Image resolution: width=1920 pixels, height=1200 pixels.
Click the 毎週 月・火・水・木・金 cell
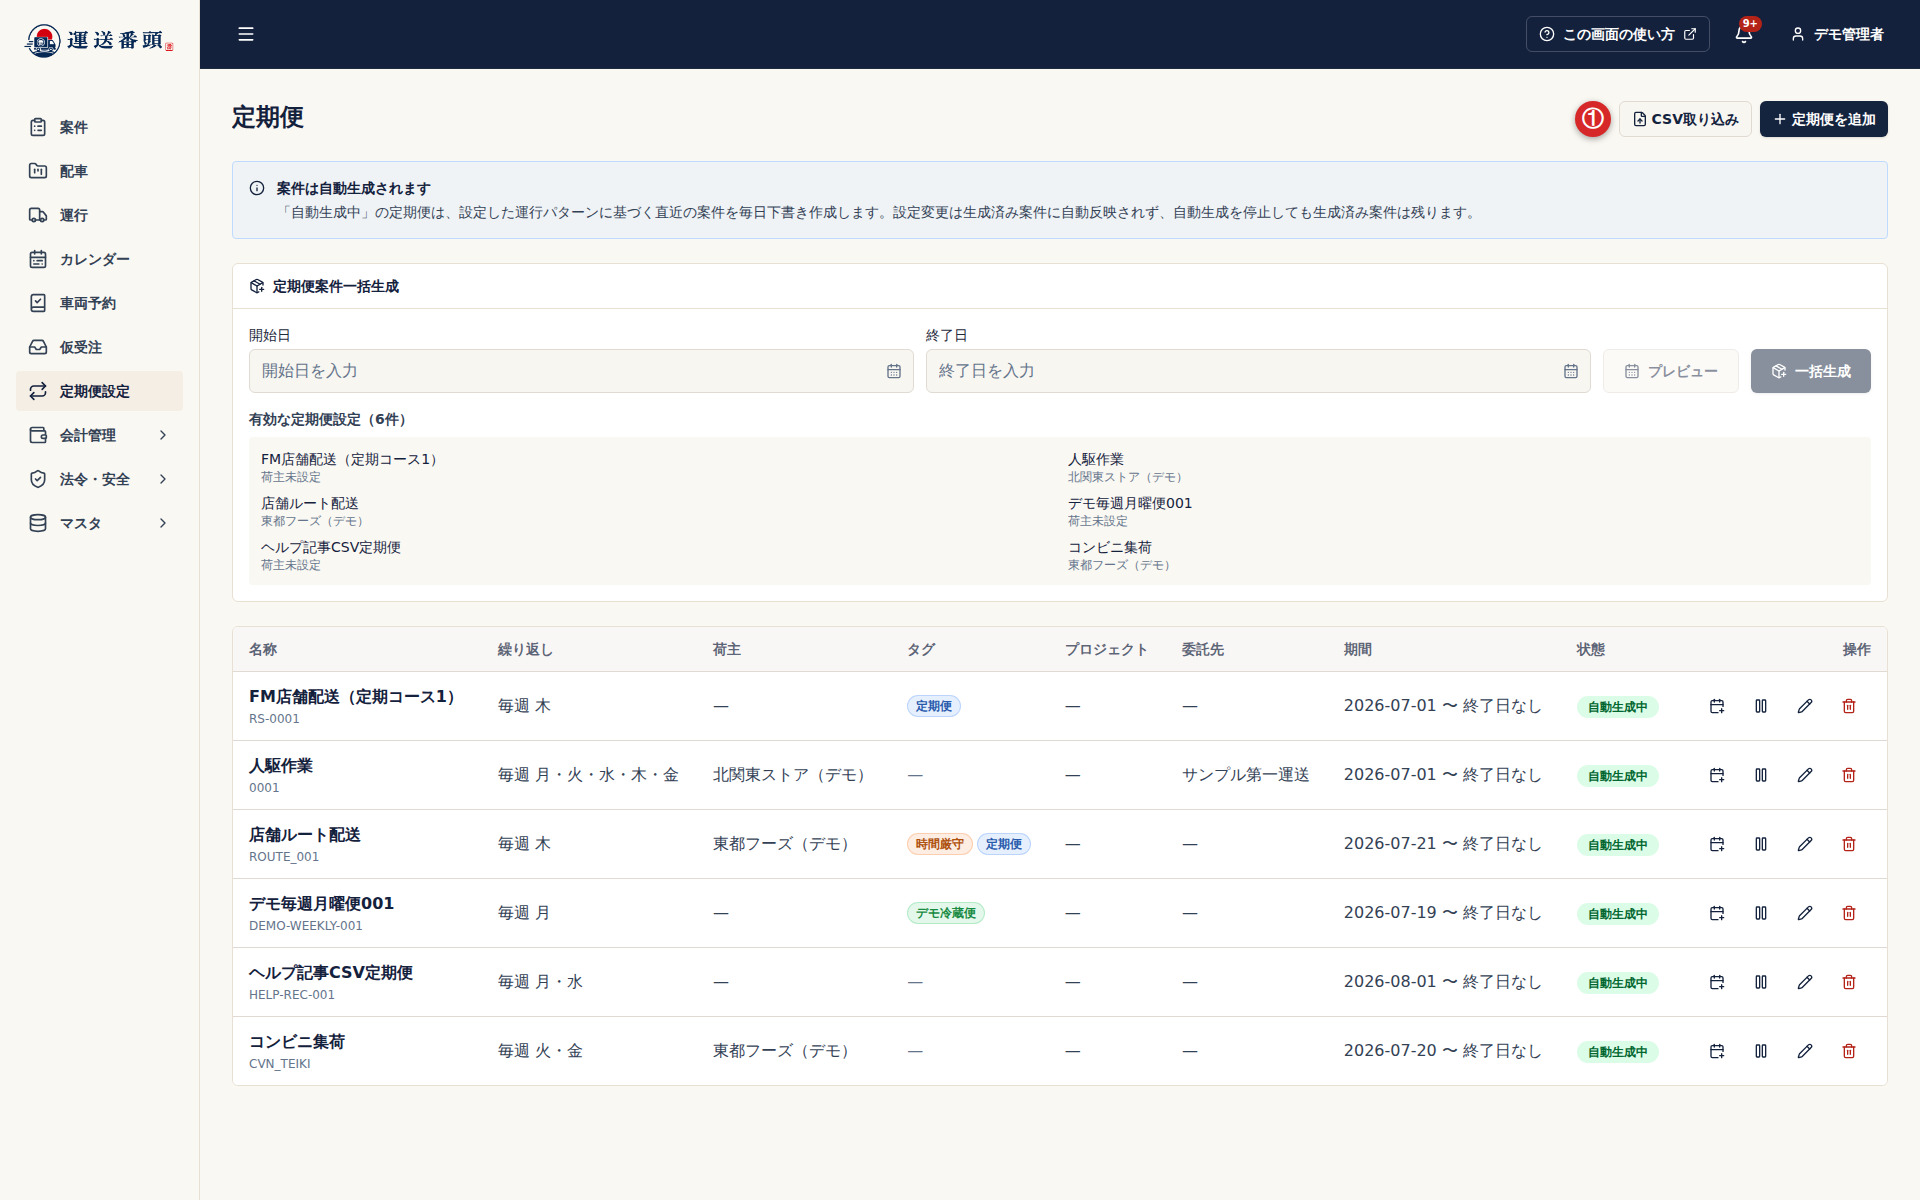click(588, 775)
